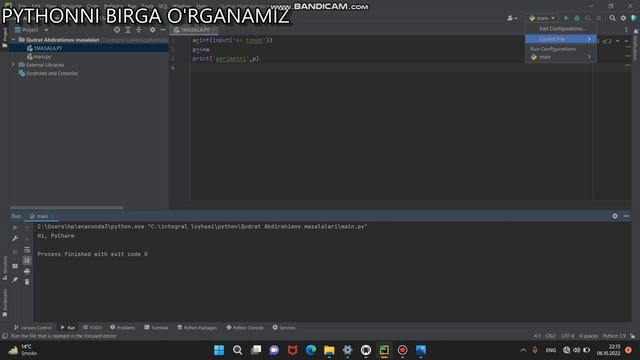Open Run tool window tab at bottom
The image size is (640, 360).
(68, 327)
